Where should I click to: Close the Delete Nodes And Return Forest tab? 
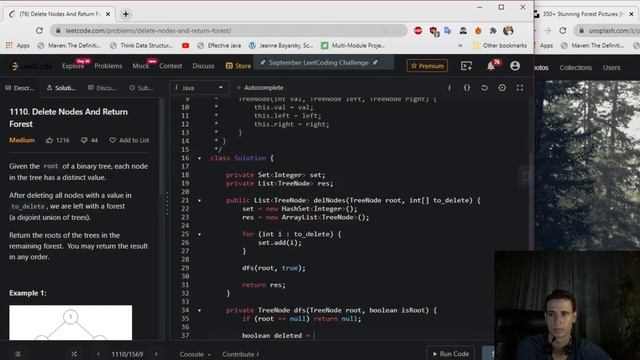pos(108,14)
